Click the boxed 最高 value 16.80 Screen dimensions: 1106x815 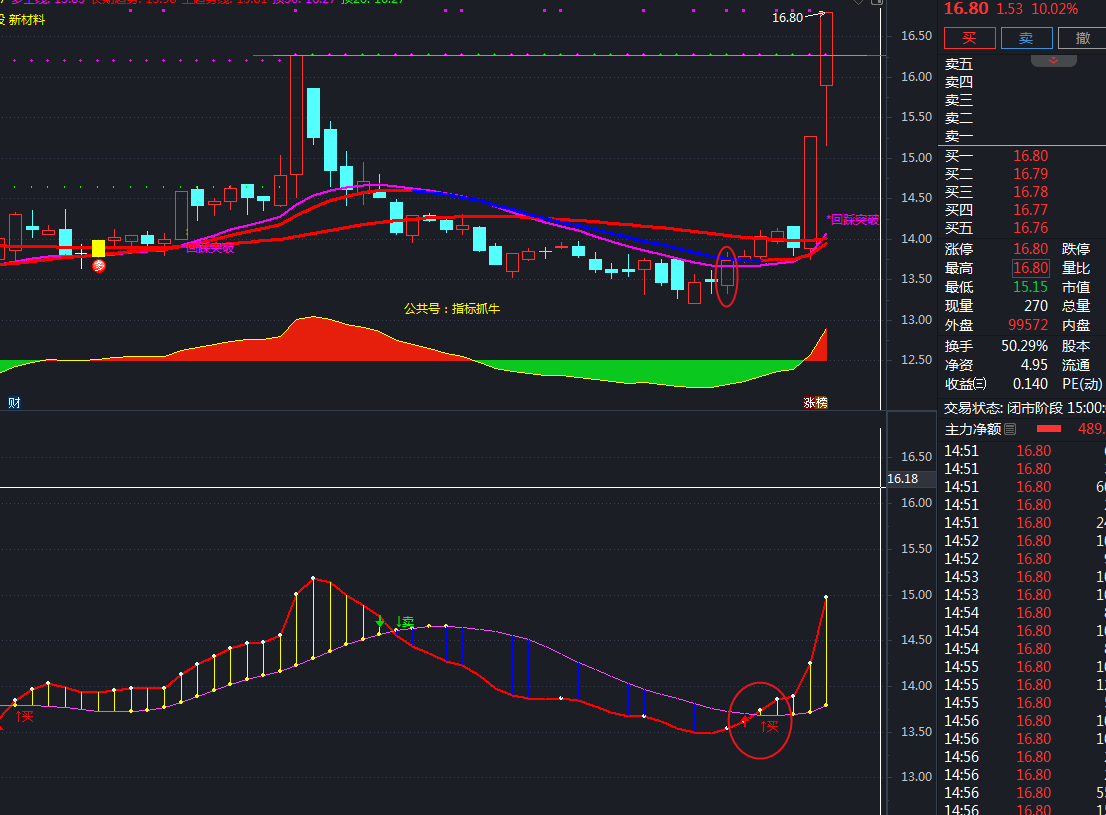(1031, 268)
